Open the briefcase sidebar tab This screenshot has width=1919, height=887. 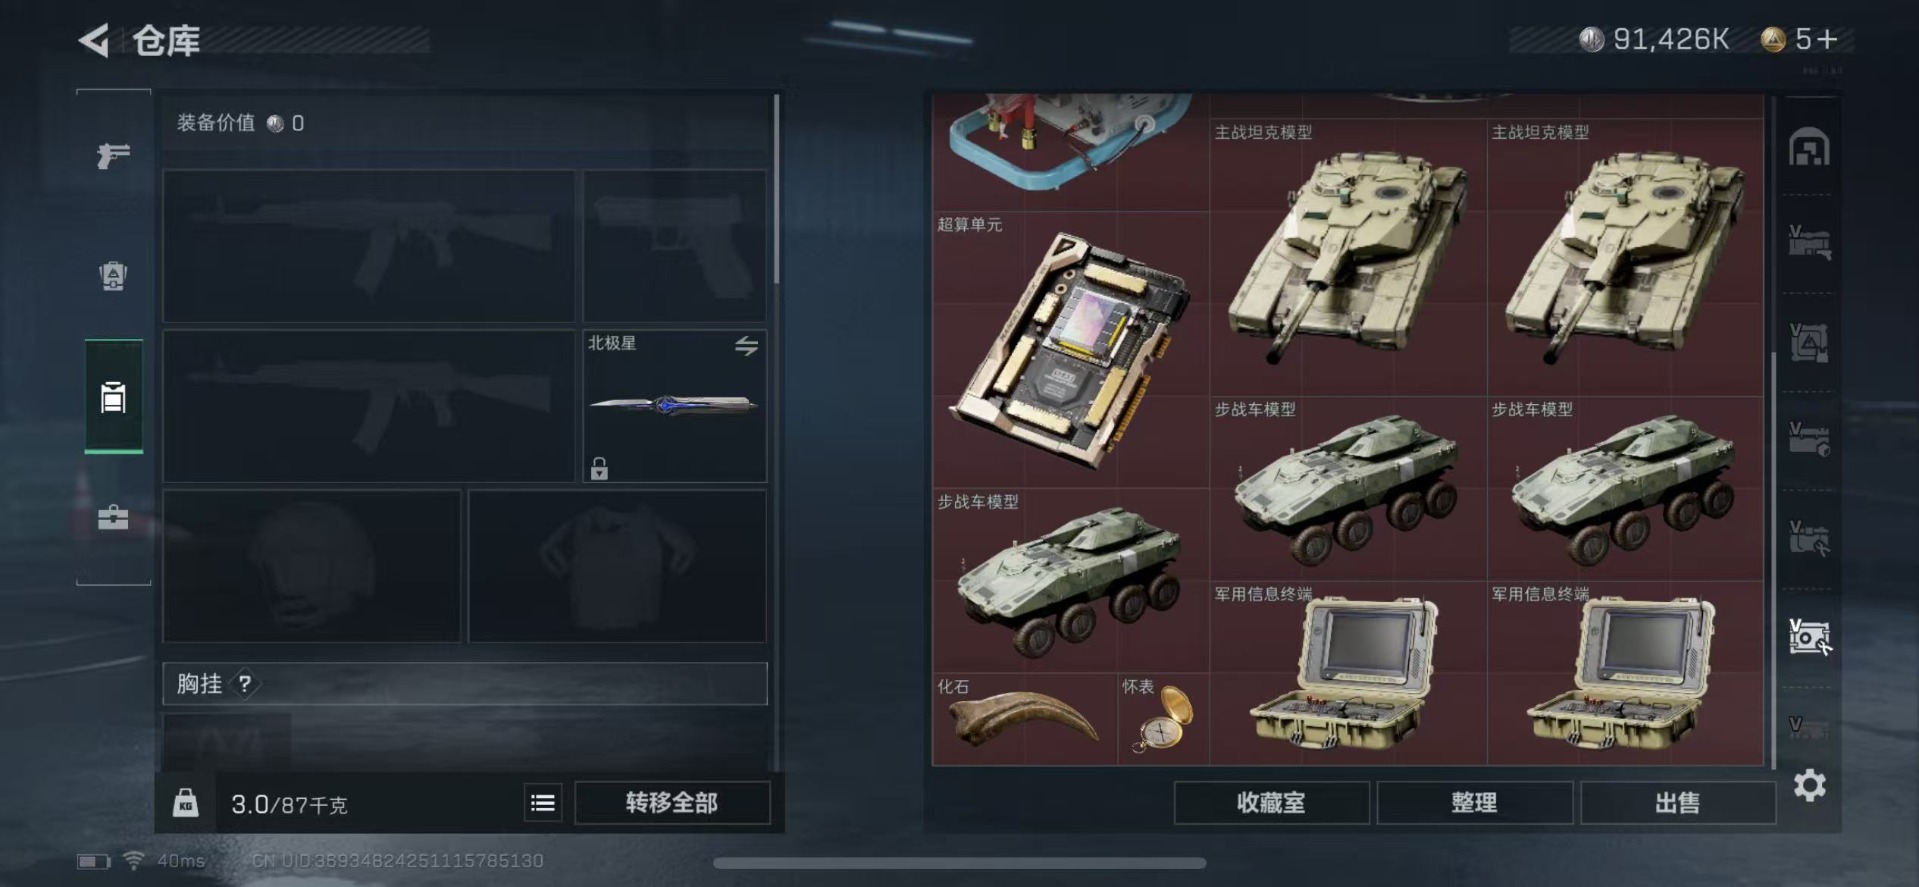tap(113, 517)
